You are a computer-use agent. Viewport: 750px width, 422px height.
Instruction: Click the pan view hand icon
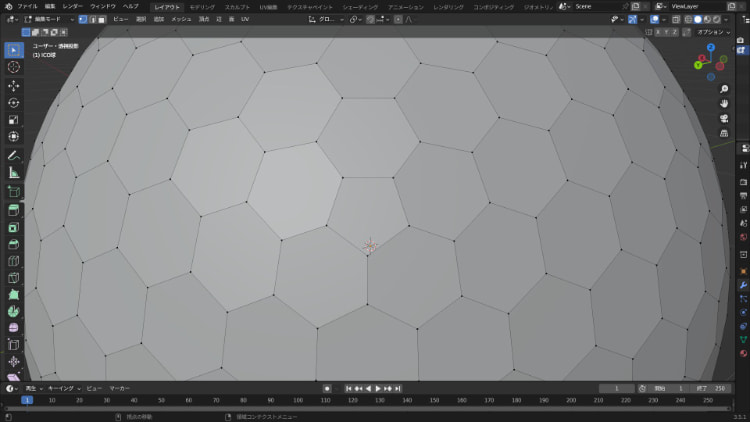(724, 104)
